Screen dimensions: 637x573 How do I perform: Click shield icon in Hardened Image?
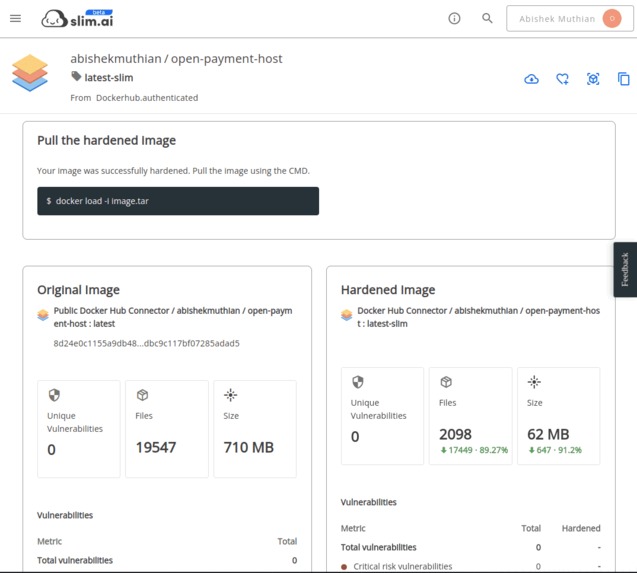tap(358, 382)
